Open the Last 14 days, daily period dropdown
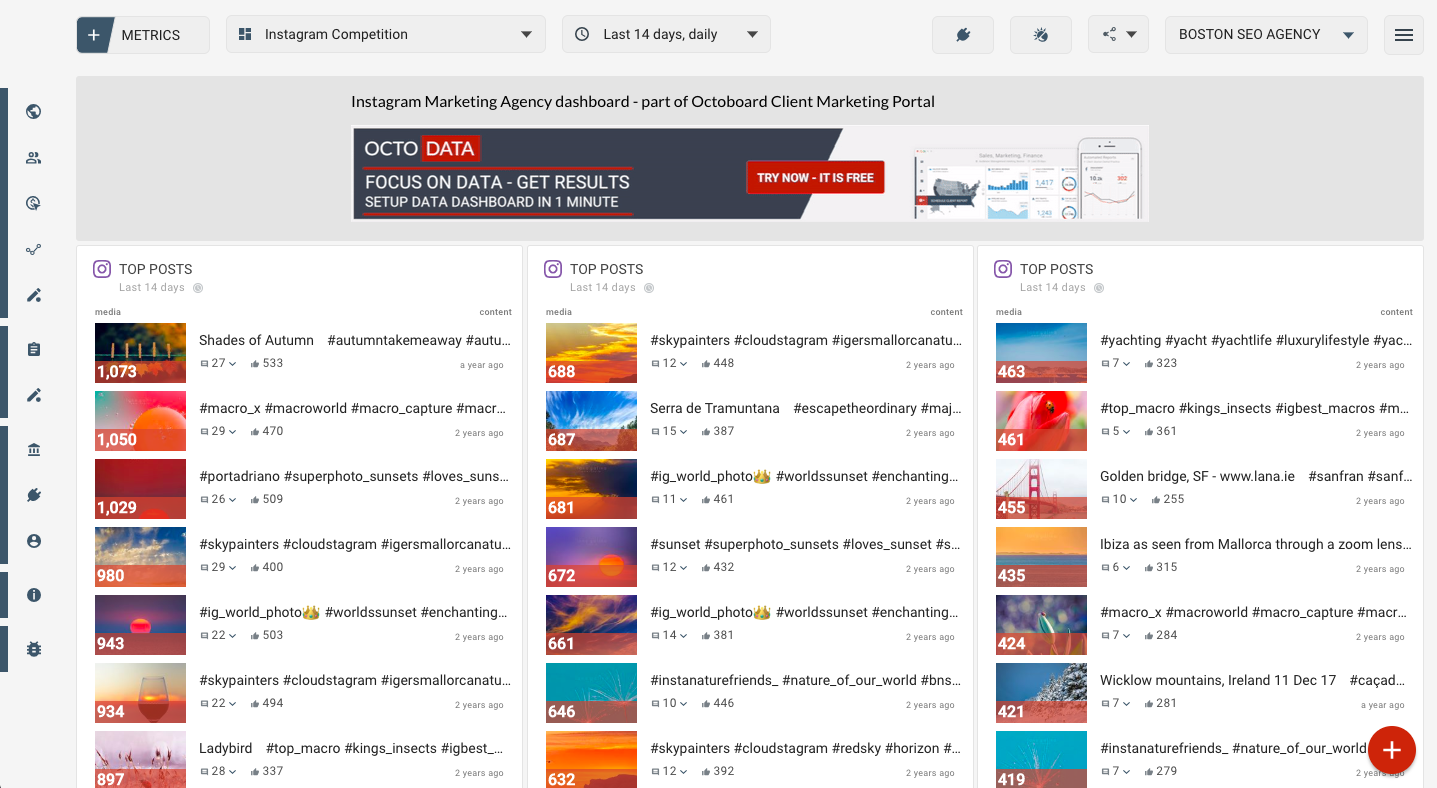 (666, 35)
